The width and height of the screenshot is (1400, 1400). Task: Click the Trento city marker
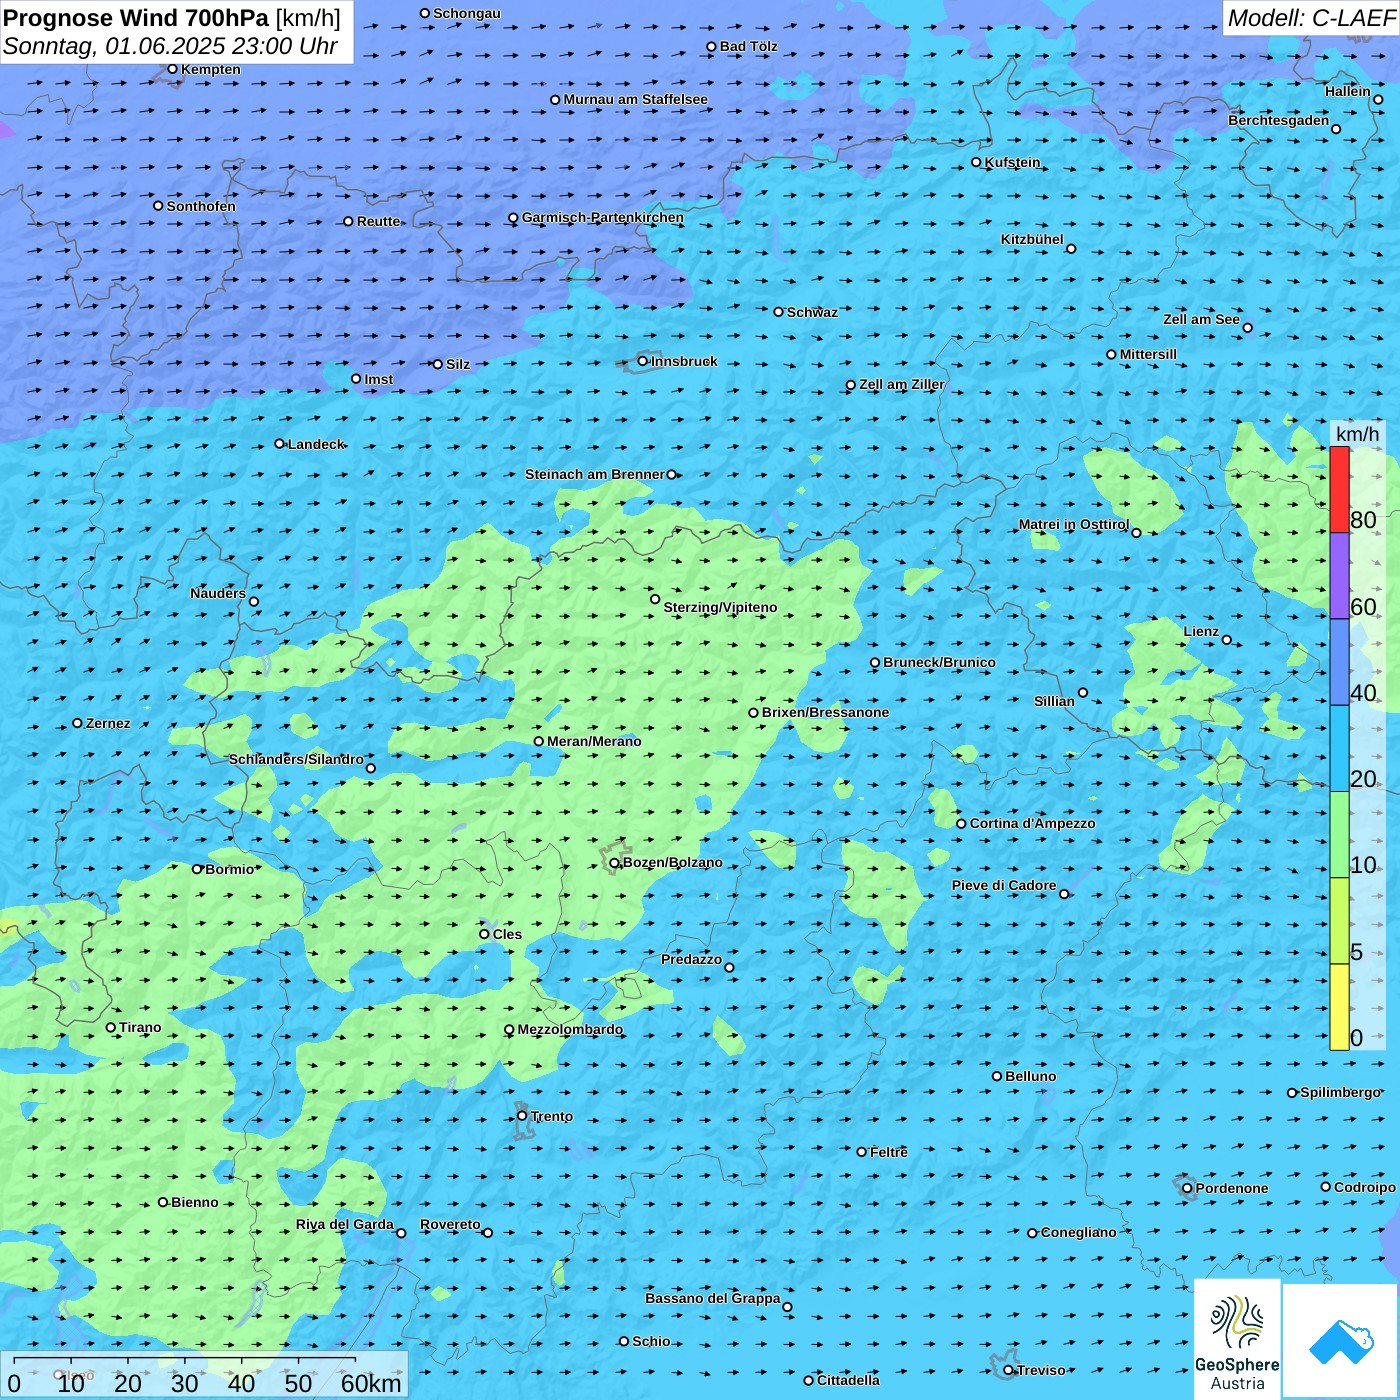(x=522, y=1116)
